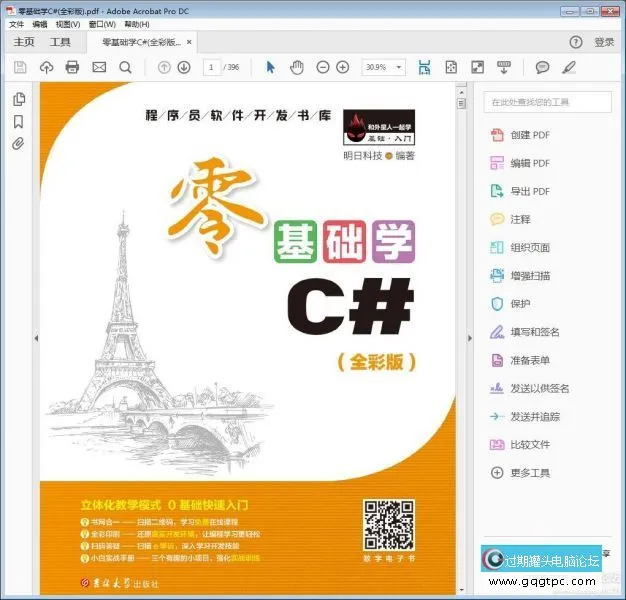Open the 发送并追踪 tool

[525, 417]
